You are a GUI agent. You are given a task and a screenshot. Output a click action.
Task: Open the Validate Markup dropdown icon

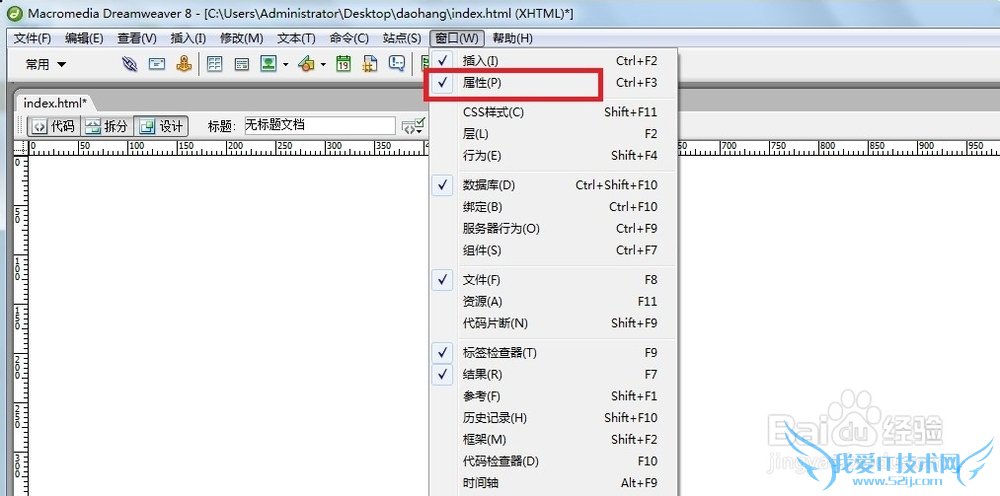tap(413, 126)
